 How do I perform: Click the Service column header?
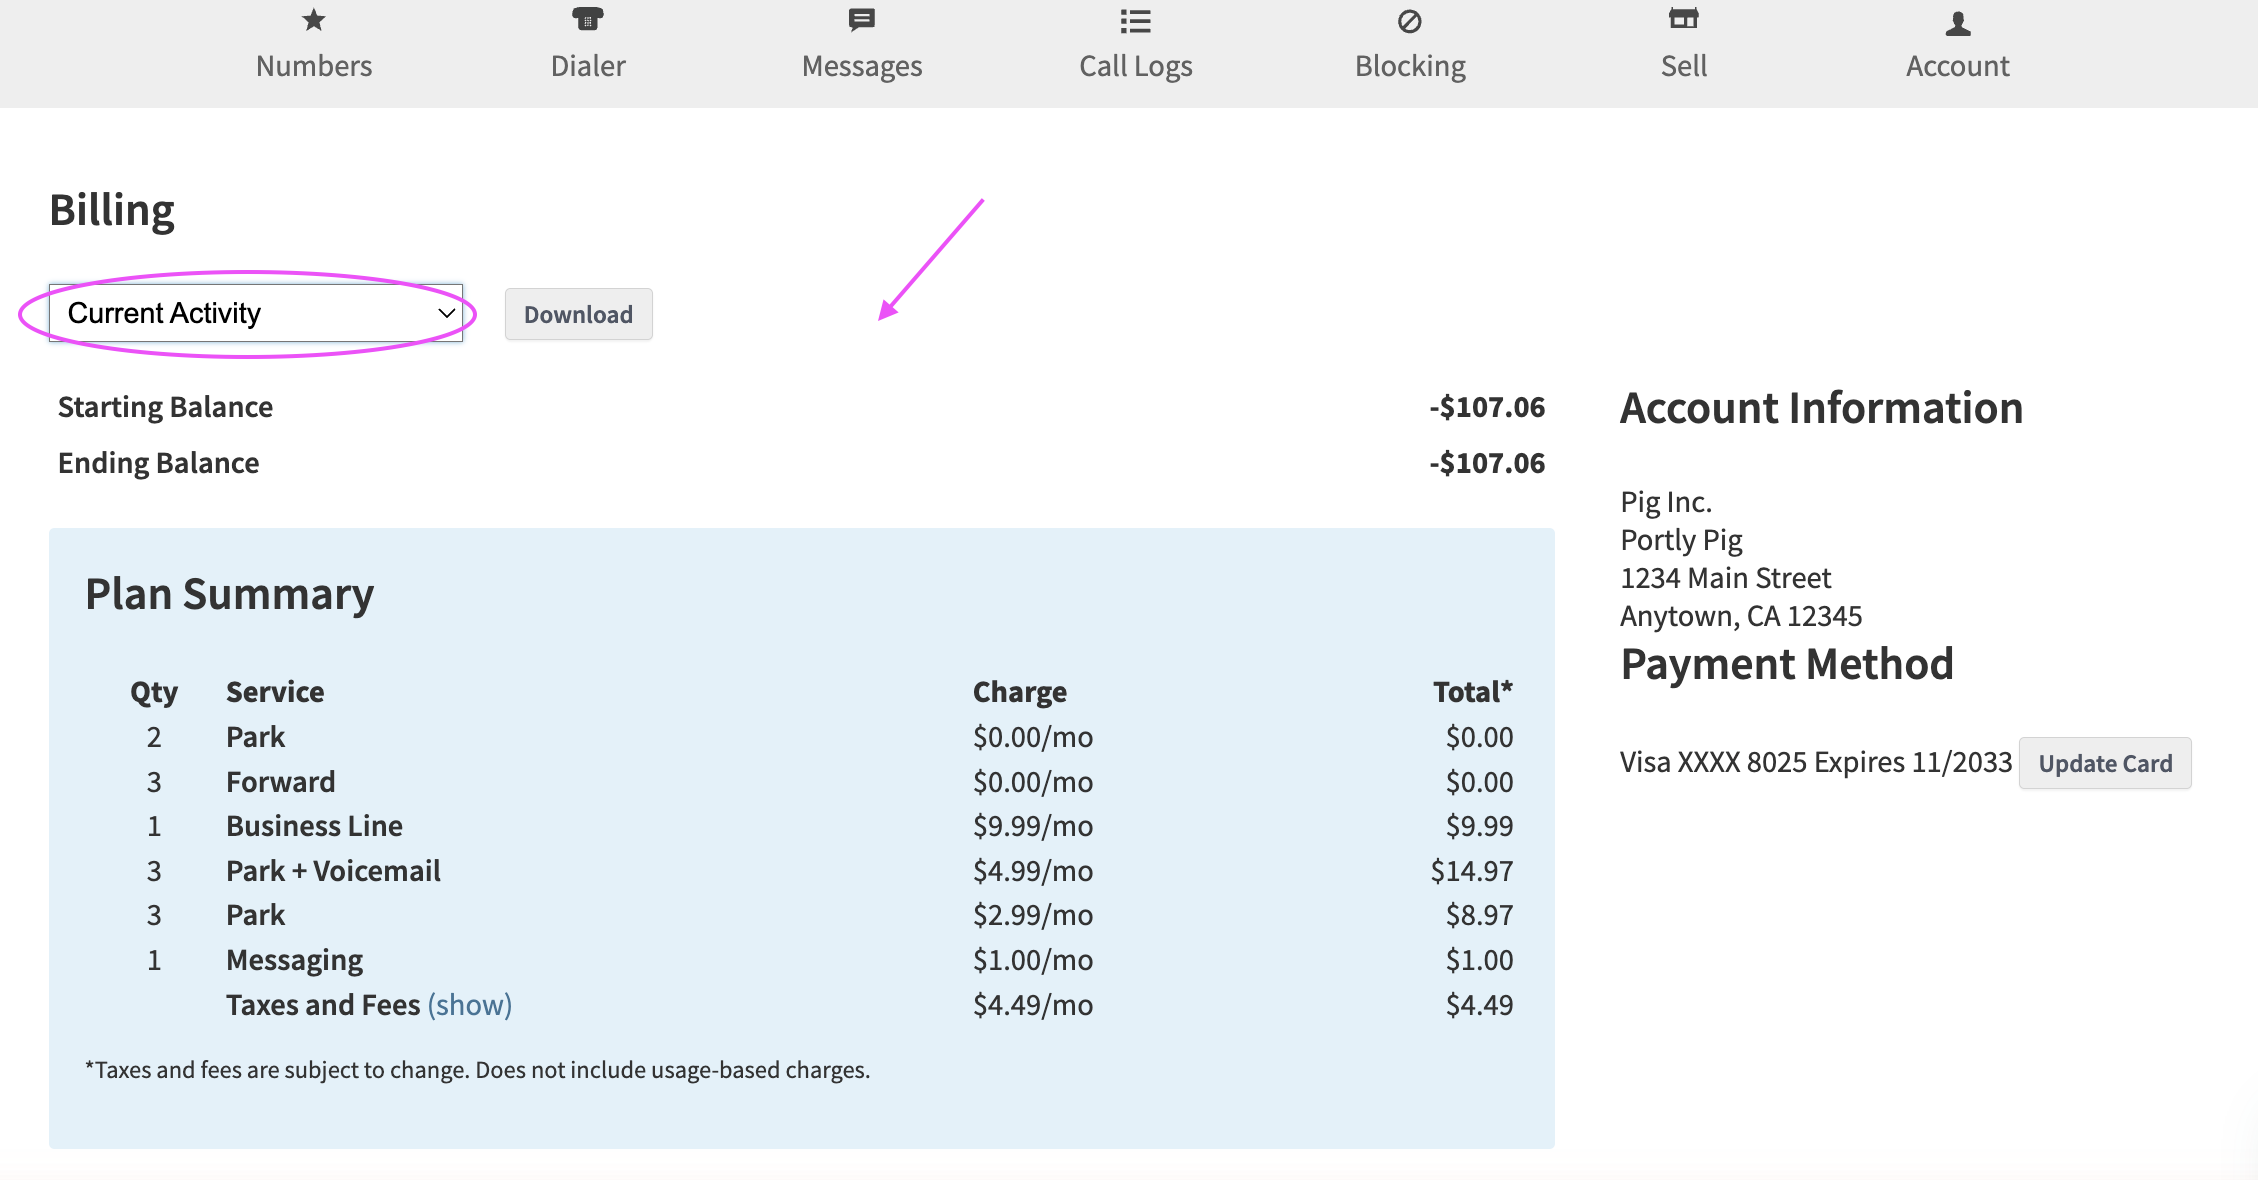click(275, 692)
